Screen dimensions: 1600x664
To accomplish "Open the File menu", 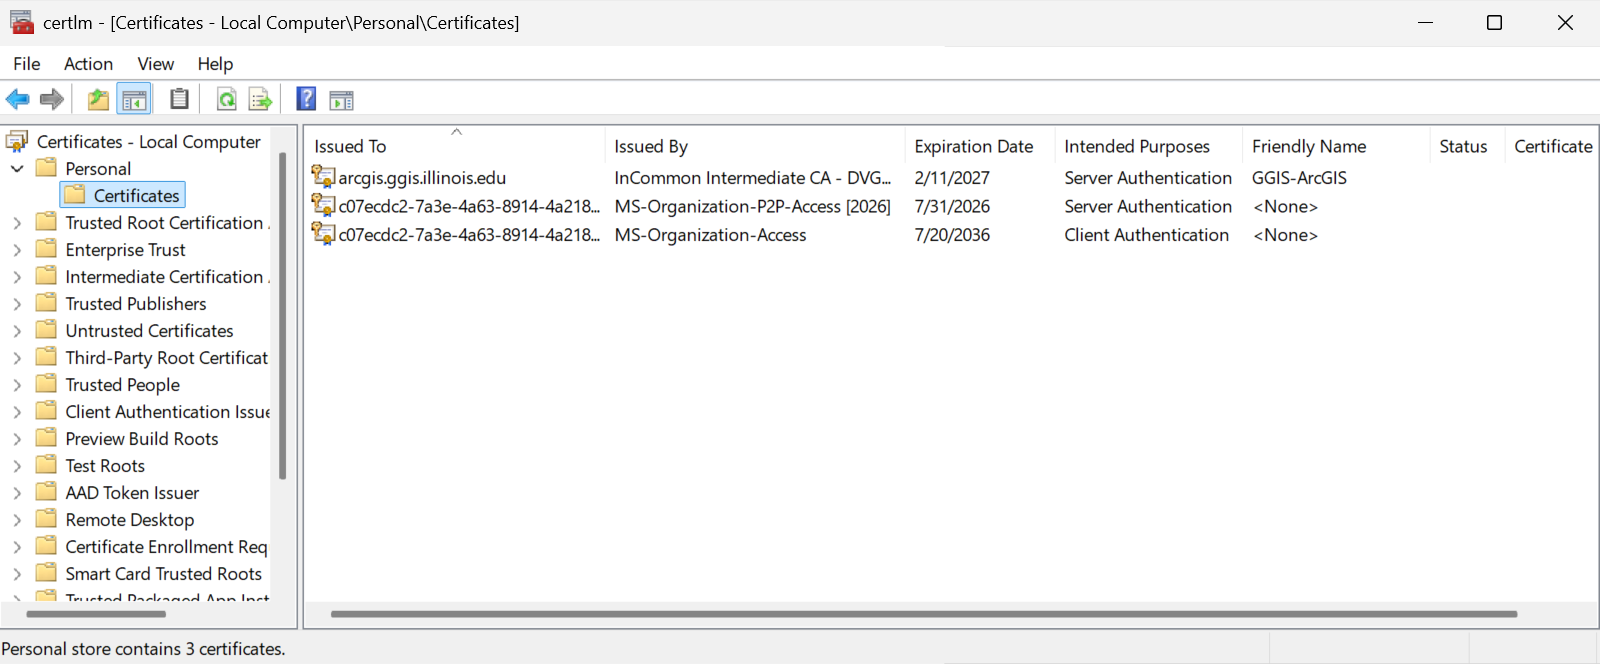I will [27, 64].
